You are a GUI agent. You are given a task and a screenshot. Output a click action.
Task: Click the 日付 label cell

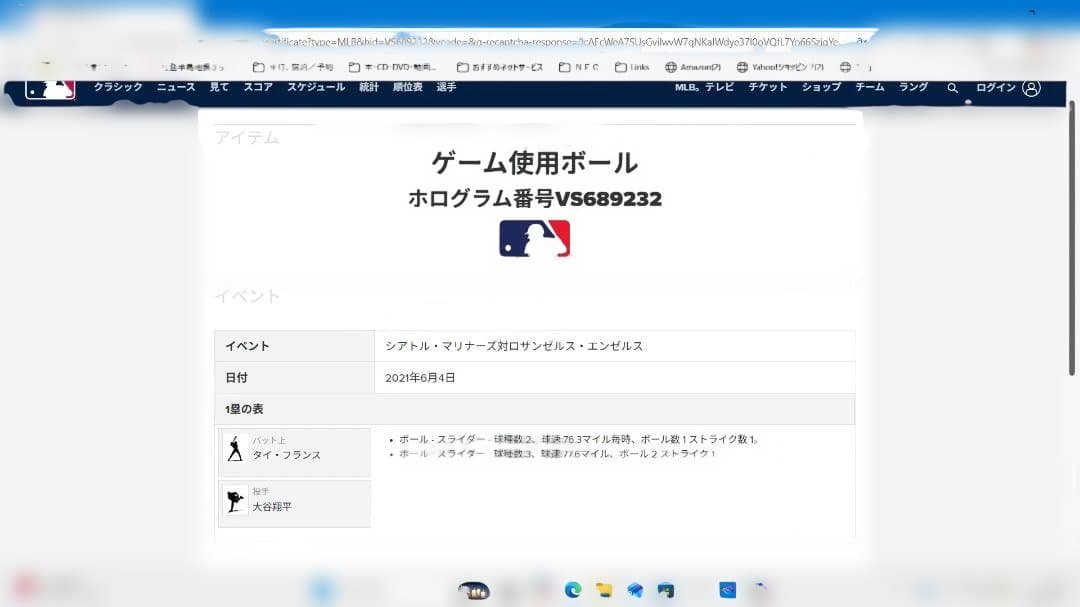click(295, 378)
